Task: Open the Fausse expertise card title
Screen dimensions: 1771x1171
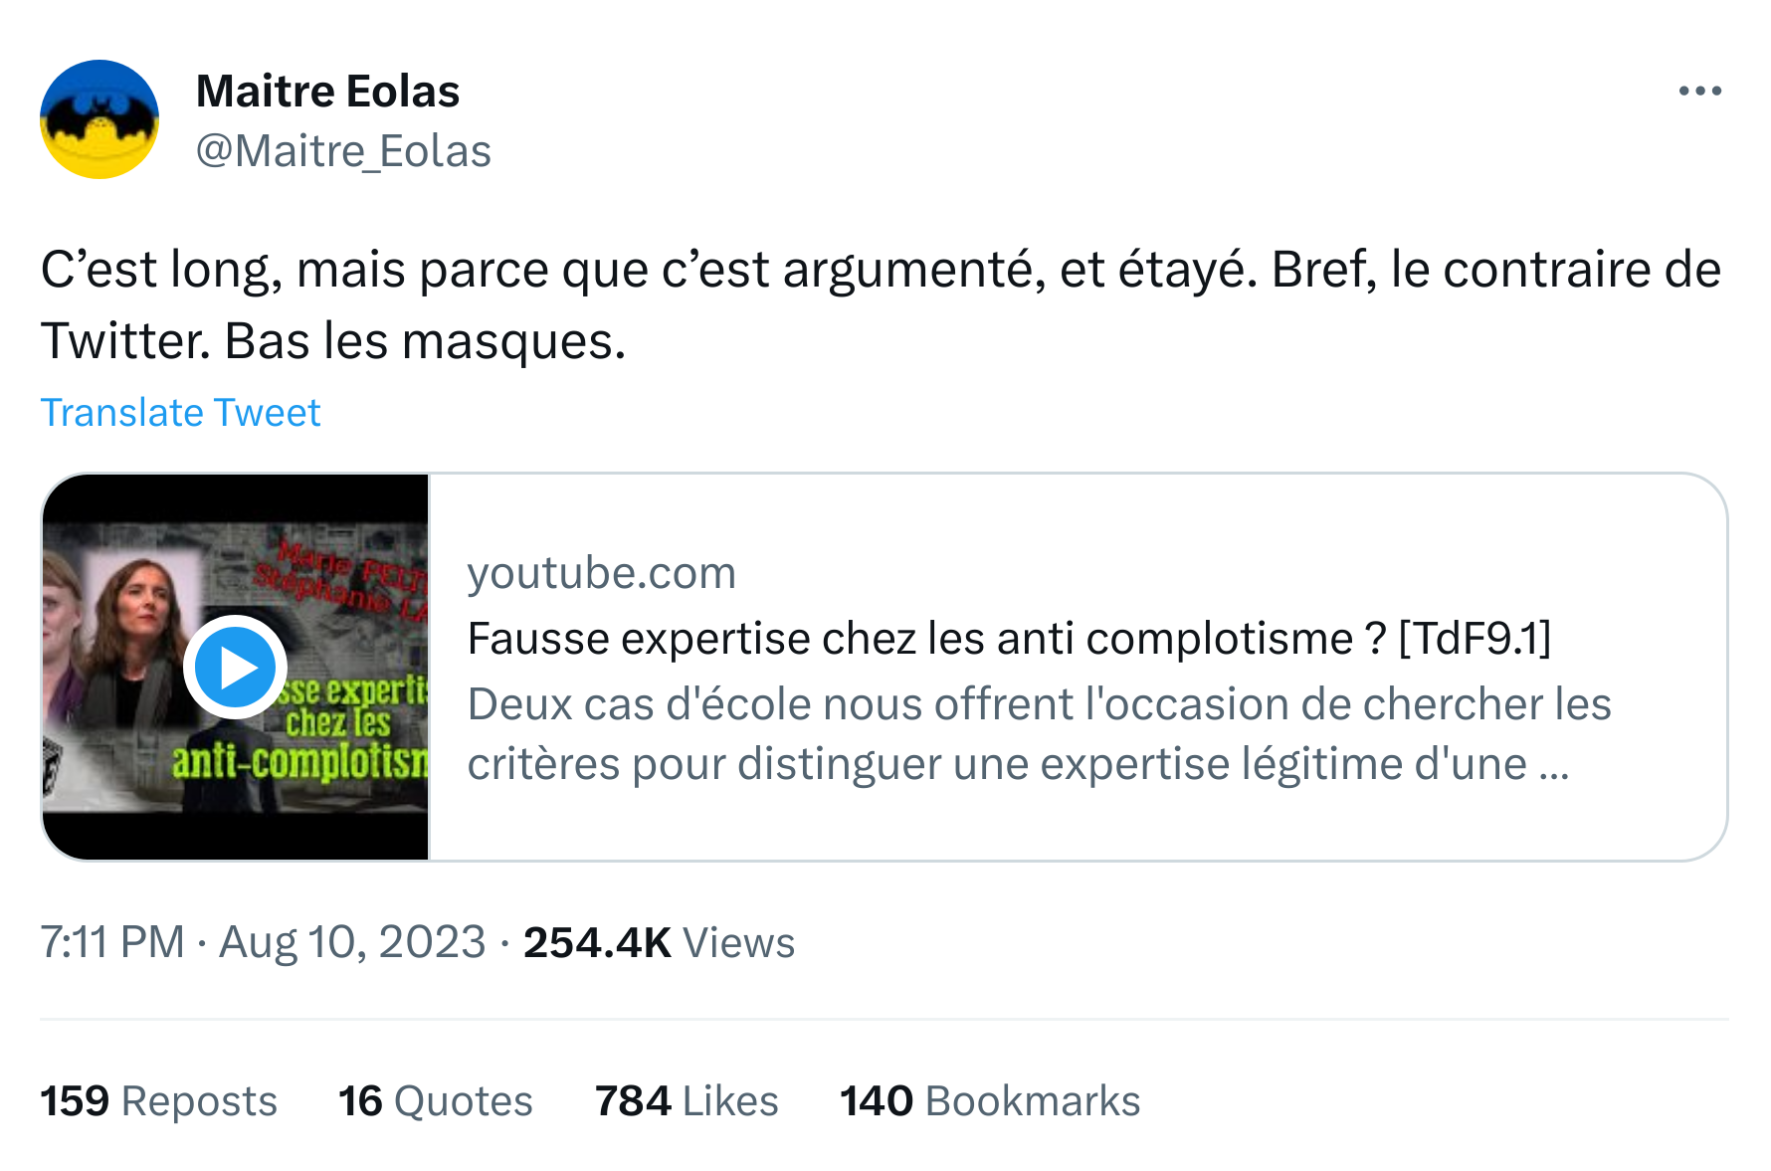Action: tap(1009, 638)
